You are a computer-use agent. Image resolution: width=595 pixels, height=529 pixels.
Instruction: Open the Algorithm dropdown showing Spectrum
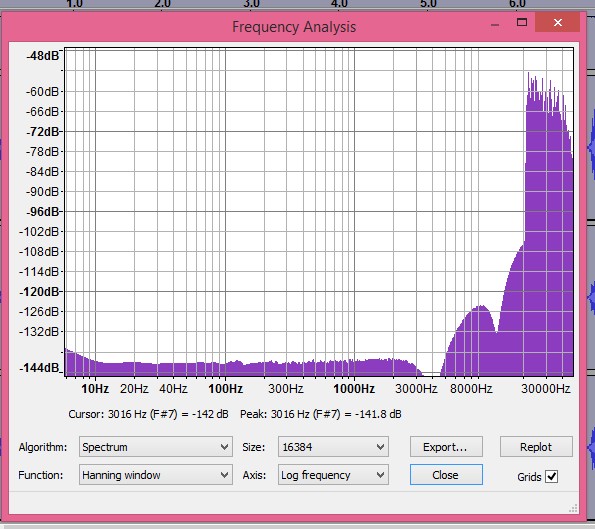[x=156, y=447]
